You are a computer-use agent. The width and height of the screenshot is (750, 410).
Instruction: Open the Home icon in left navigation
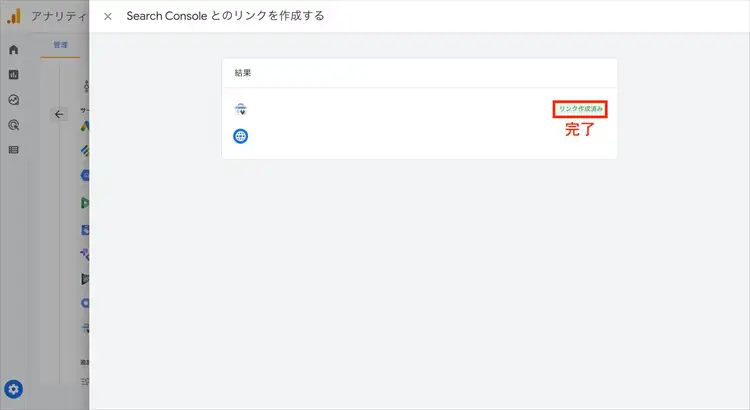click(14, 49)
